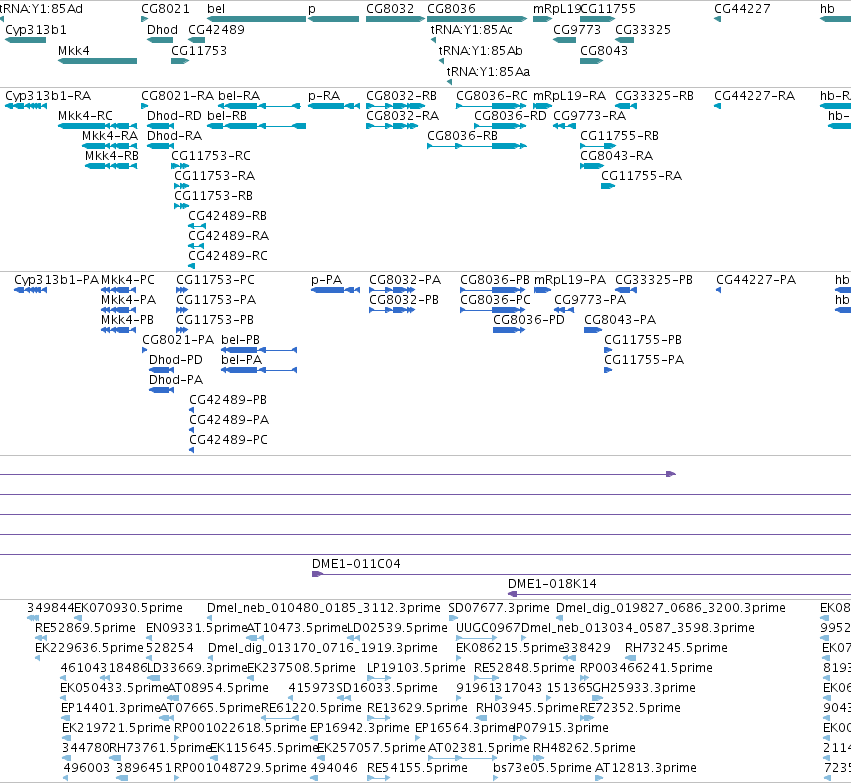The width and height of the screenshot is (851, 783).
Task: Select the bel-RB transcript label
Action: pos(227,116)
